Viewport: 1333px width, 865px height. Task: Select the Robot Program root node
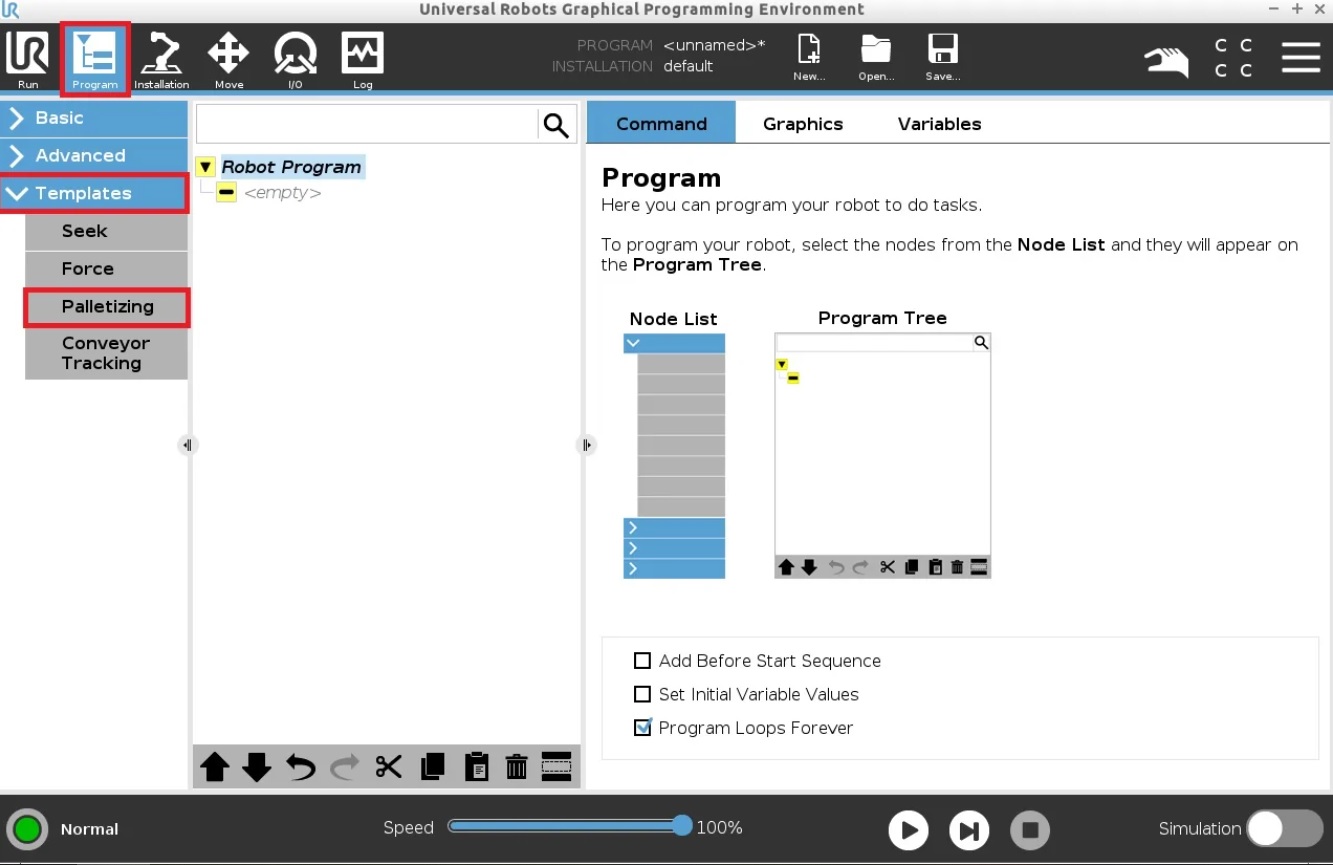(x=291, y=167)
